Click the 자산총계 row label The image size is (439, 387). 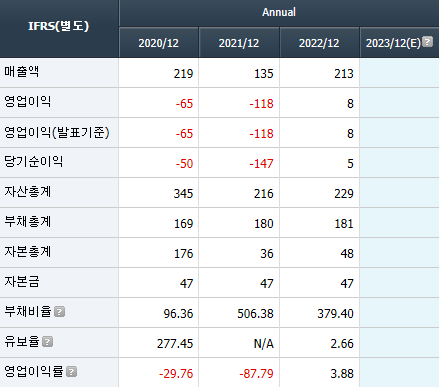(x=28, y=192)
